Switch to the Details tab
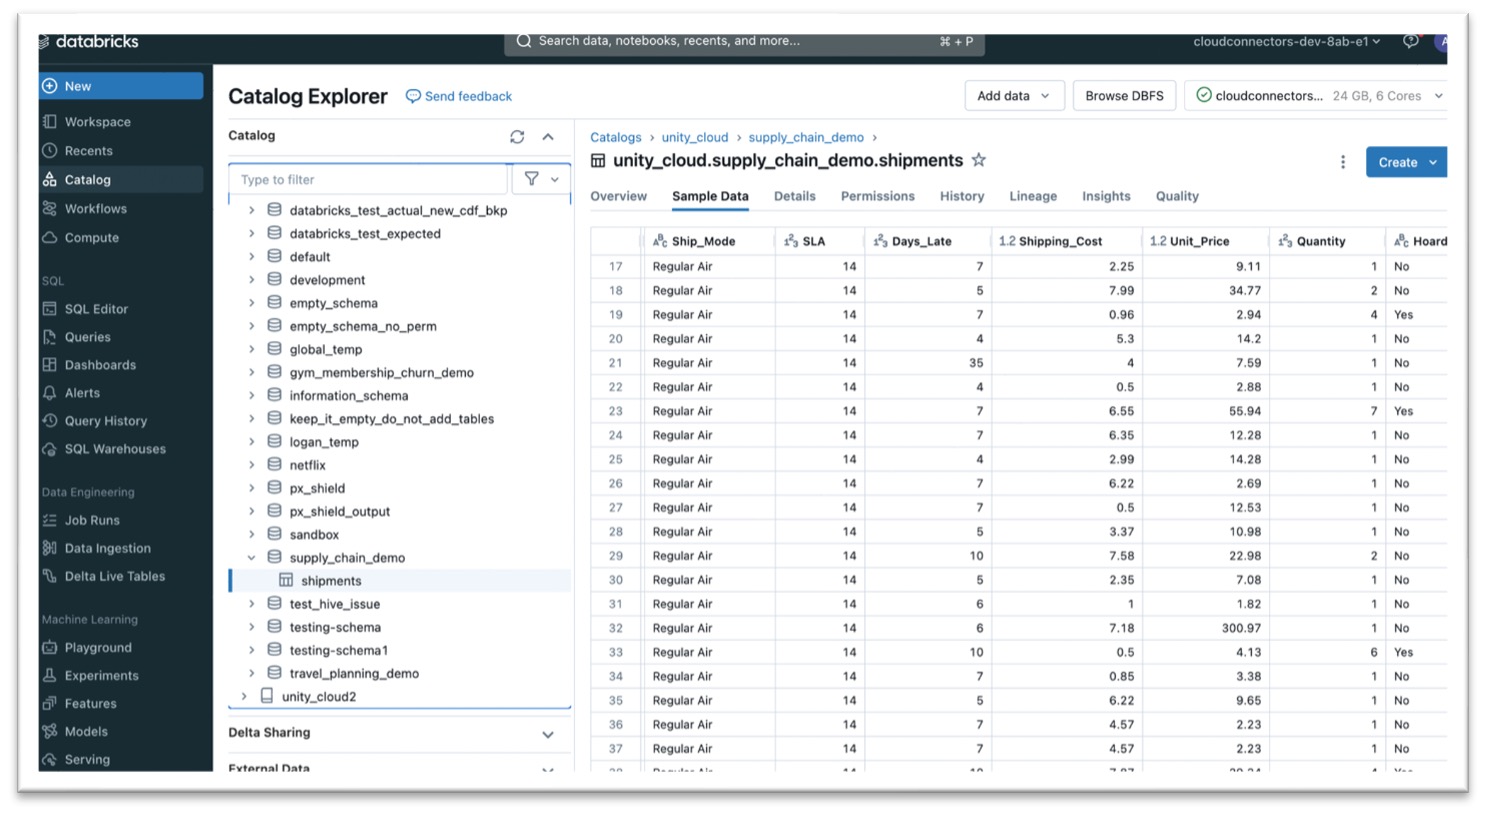This screenshot has width=1485, height=815. tap(795, 196)
